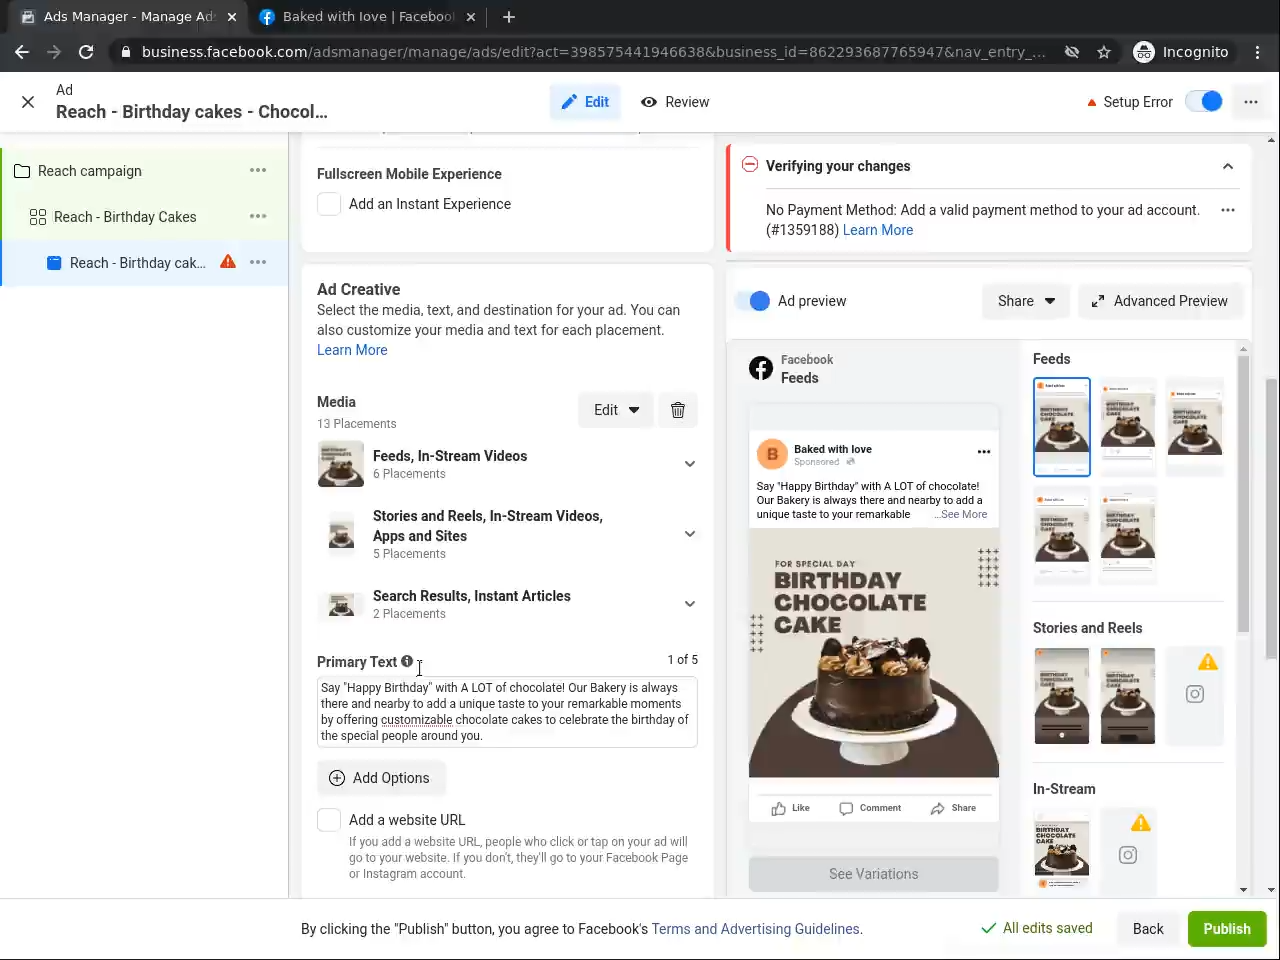Switch to Baked with love browser tab
The width and height of the screenshot is (1280, 960).
click(x=367, y=17)
